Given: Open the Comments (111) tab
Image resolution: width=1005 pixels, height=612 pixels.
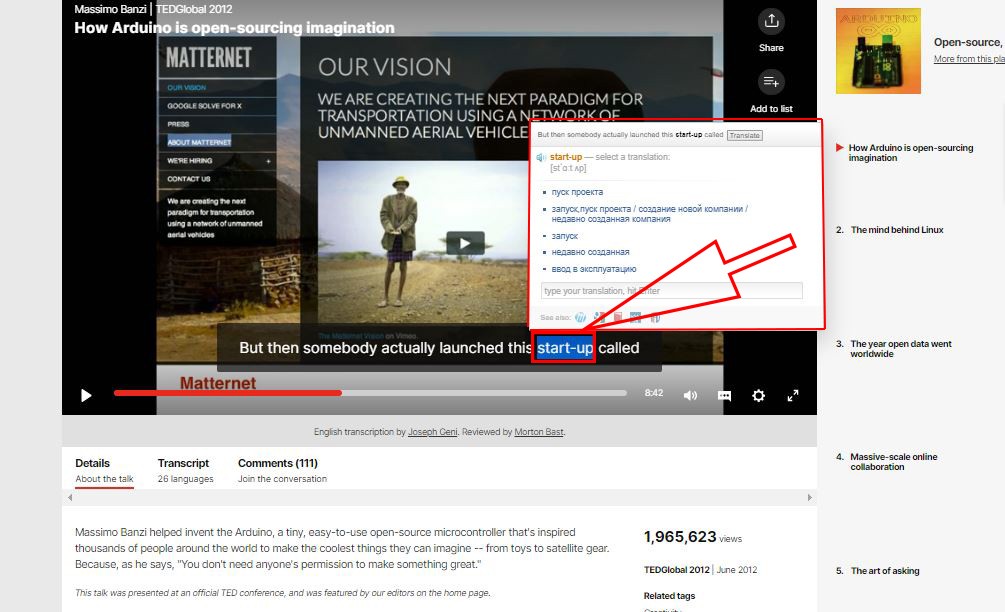Looking at the screenshot, I should coord(282,470).
